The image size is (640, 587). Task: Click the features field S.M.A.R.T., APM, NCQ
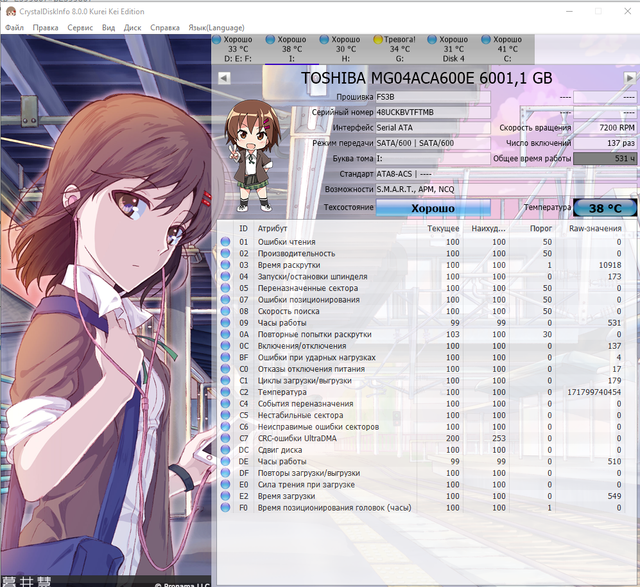tap(505, 189)
